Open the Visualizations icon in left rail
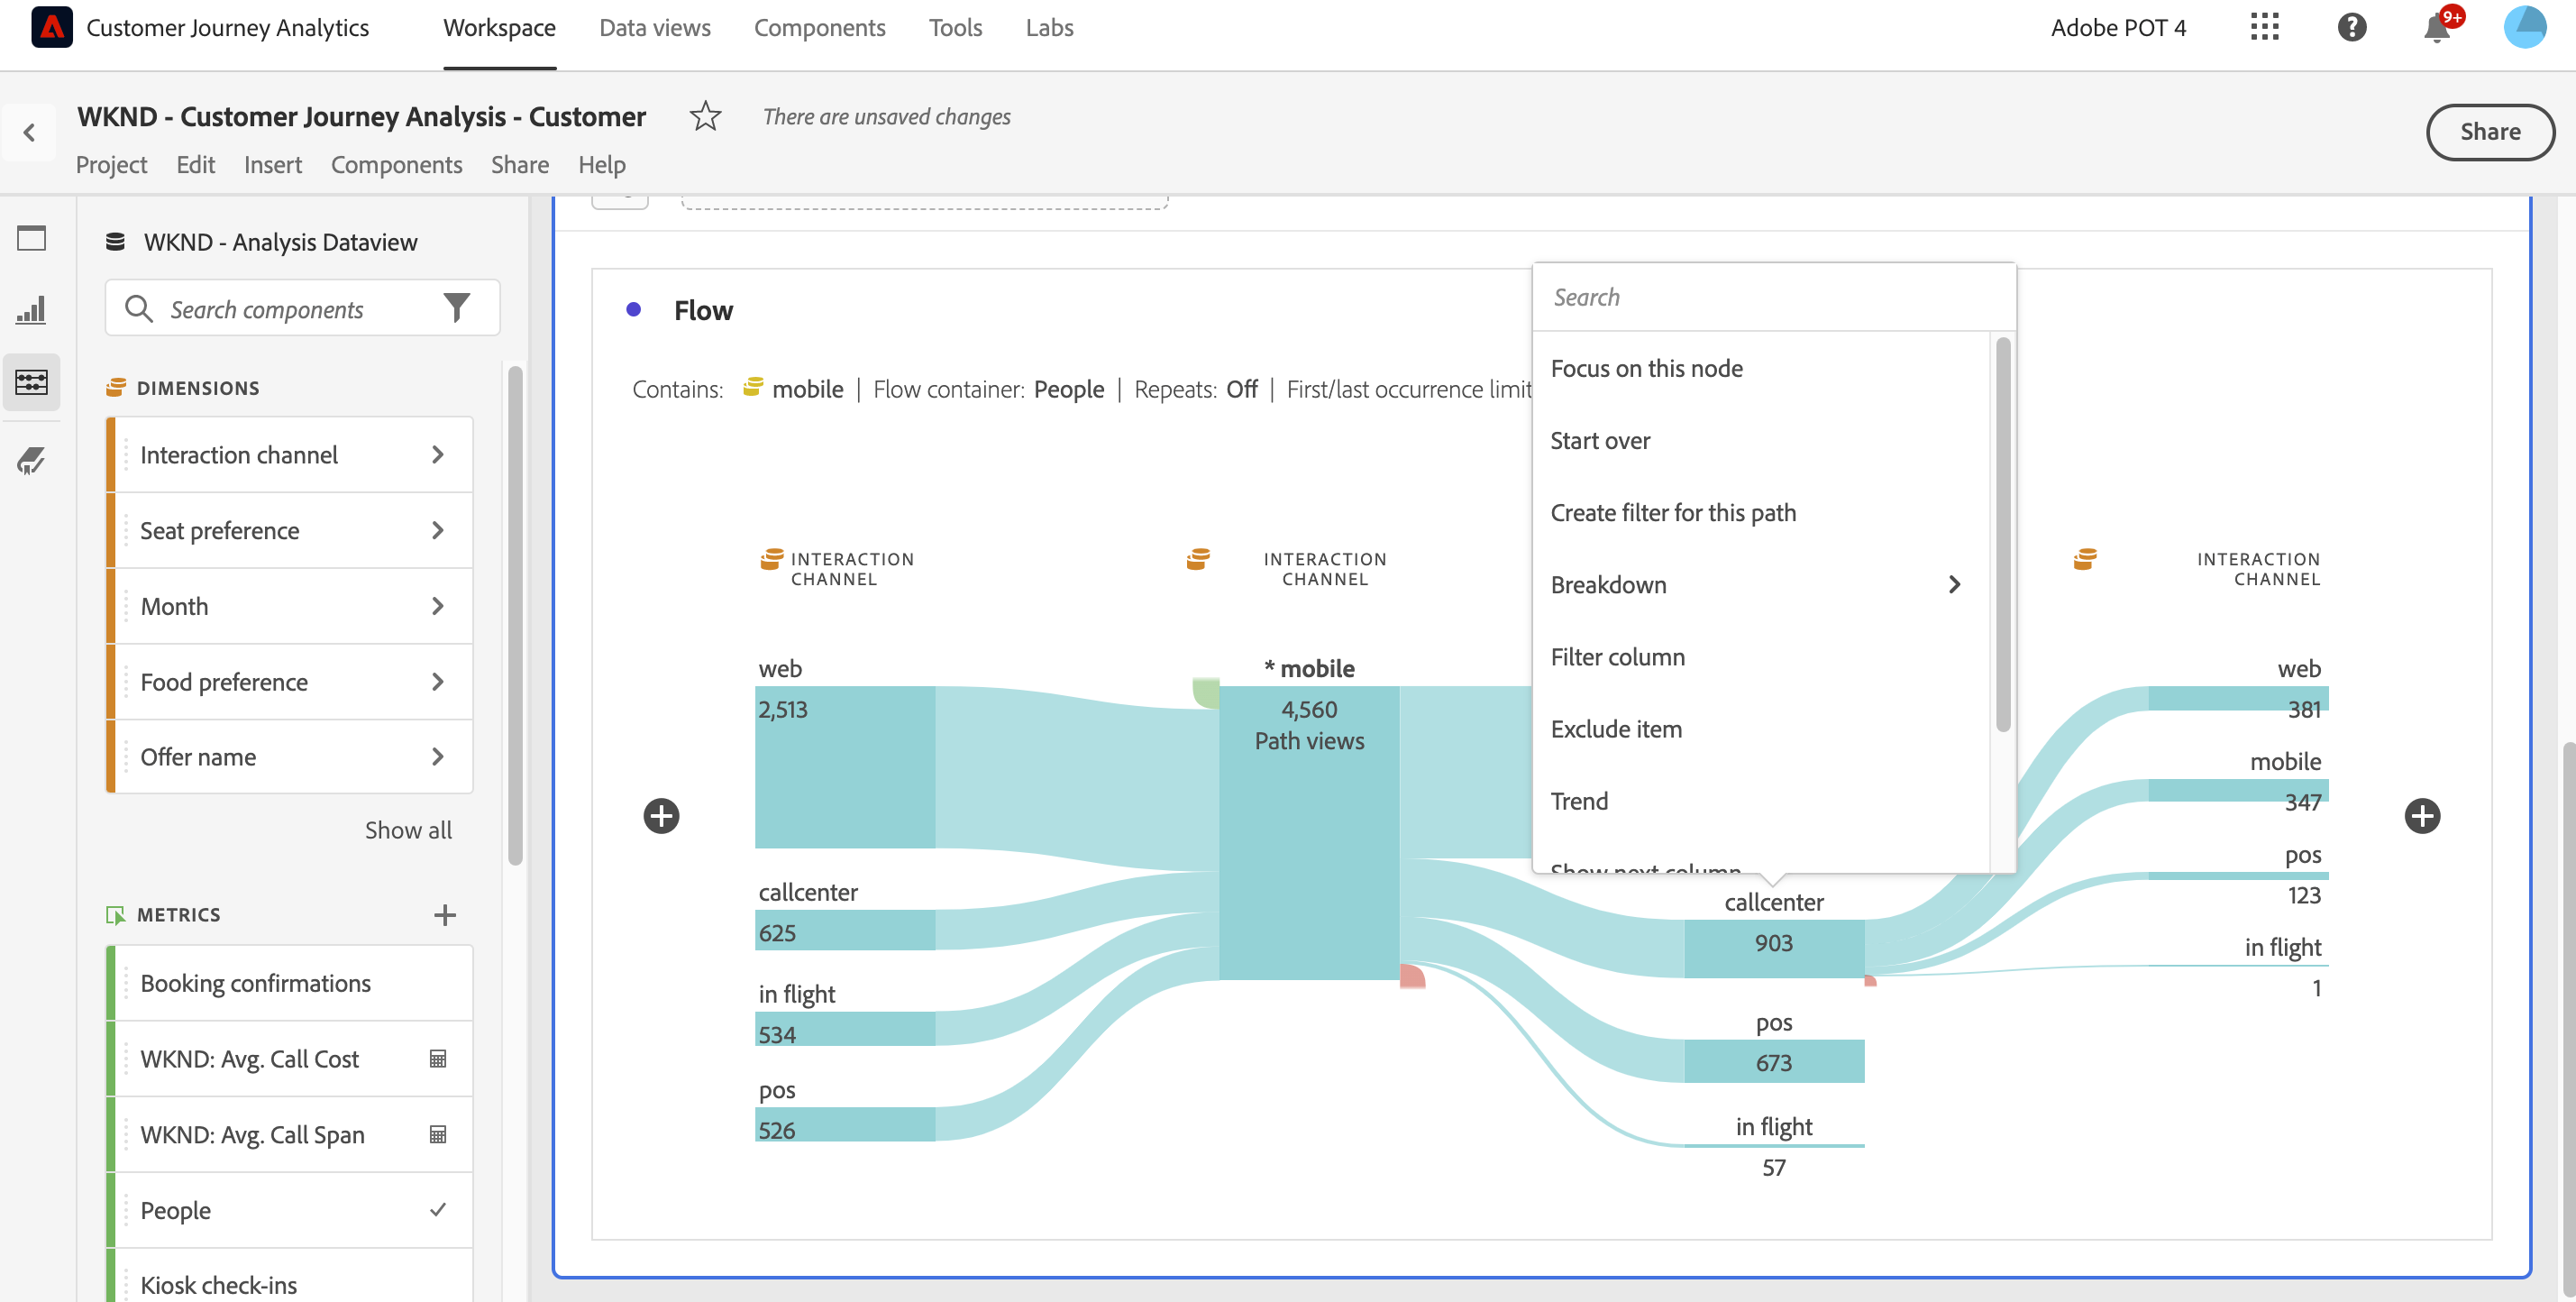2576x1302 pixels. 31,310
